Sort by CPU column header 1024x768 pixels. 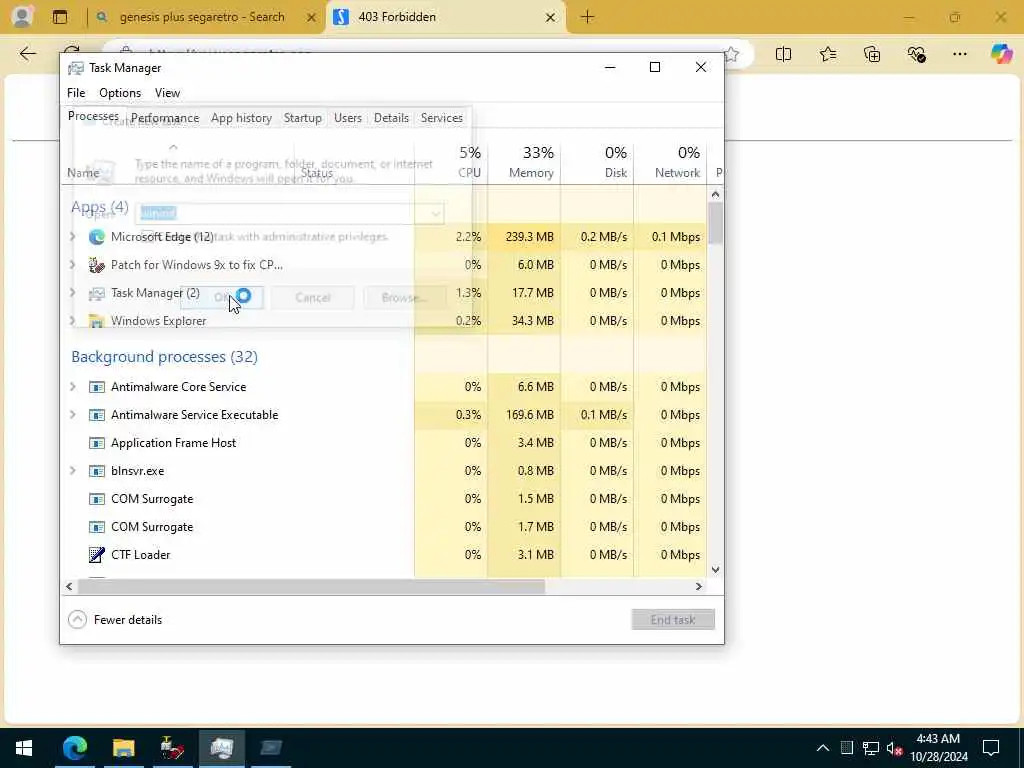tap(451, 162)
